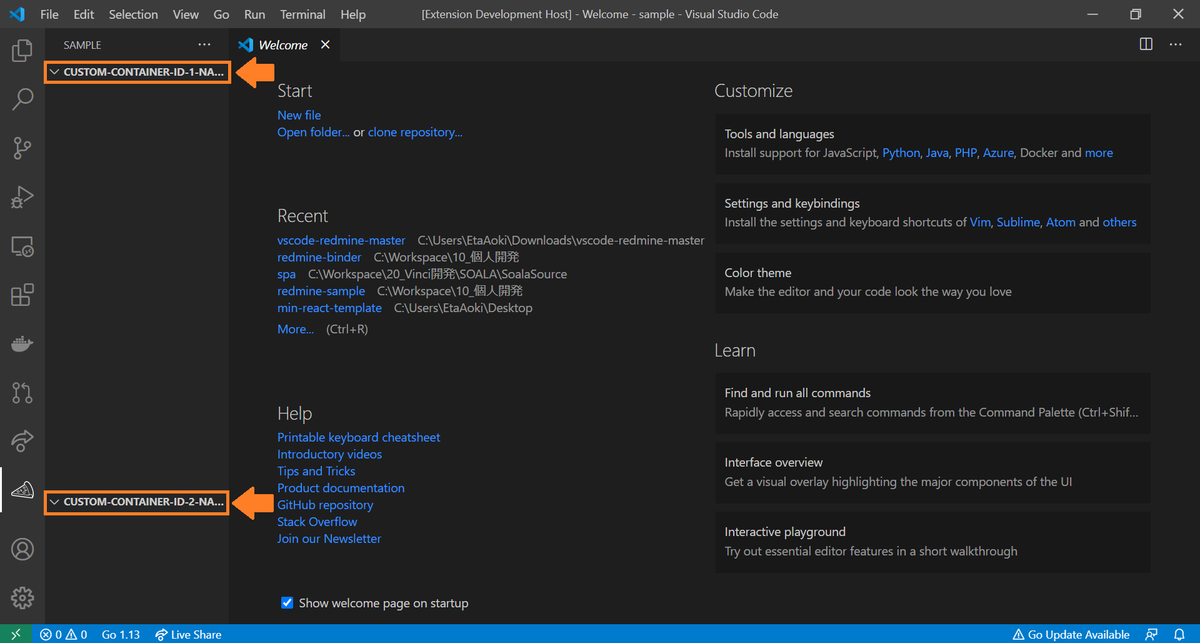Install Sublime keybindings link

1018,222
